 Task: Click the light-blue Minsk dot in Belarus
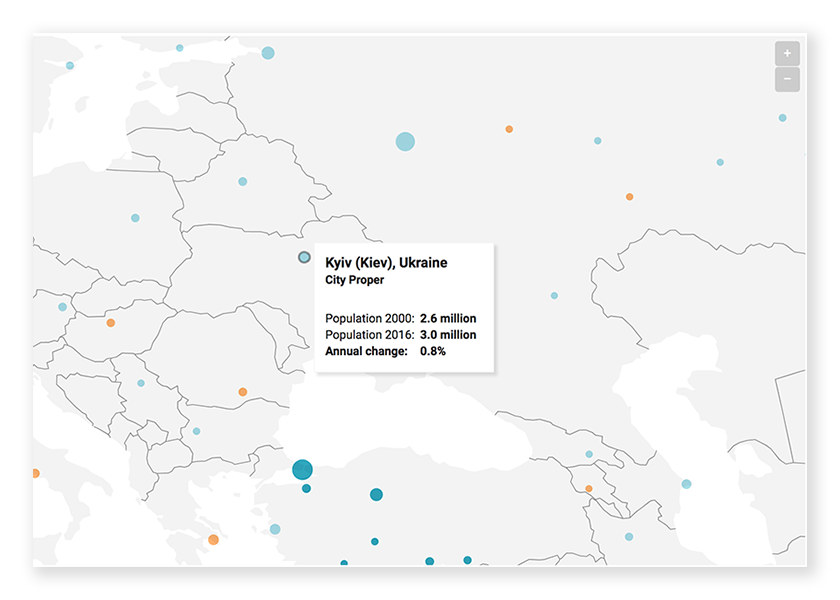pyautogui.click(x=242, y=182)
